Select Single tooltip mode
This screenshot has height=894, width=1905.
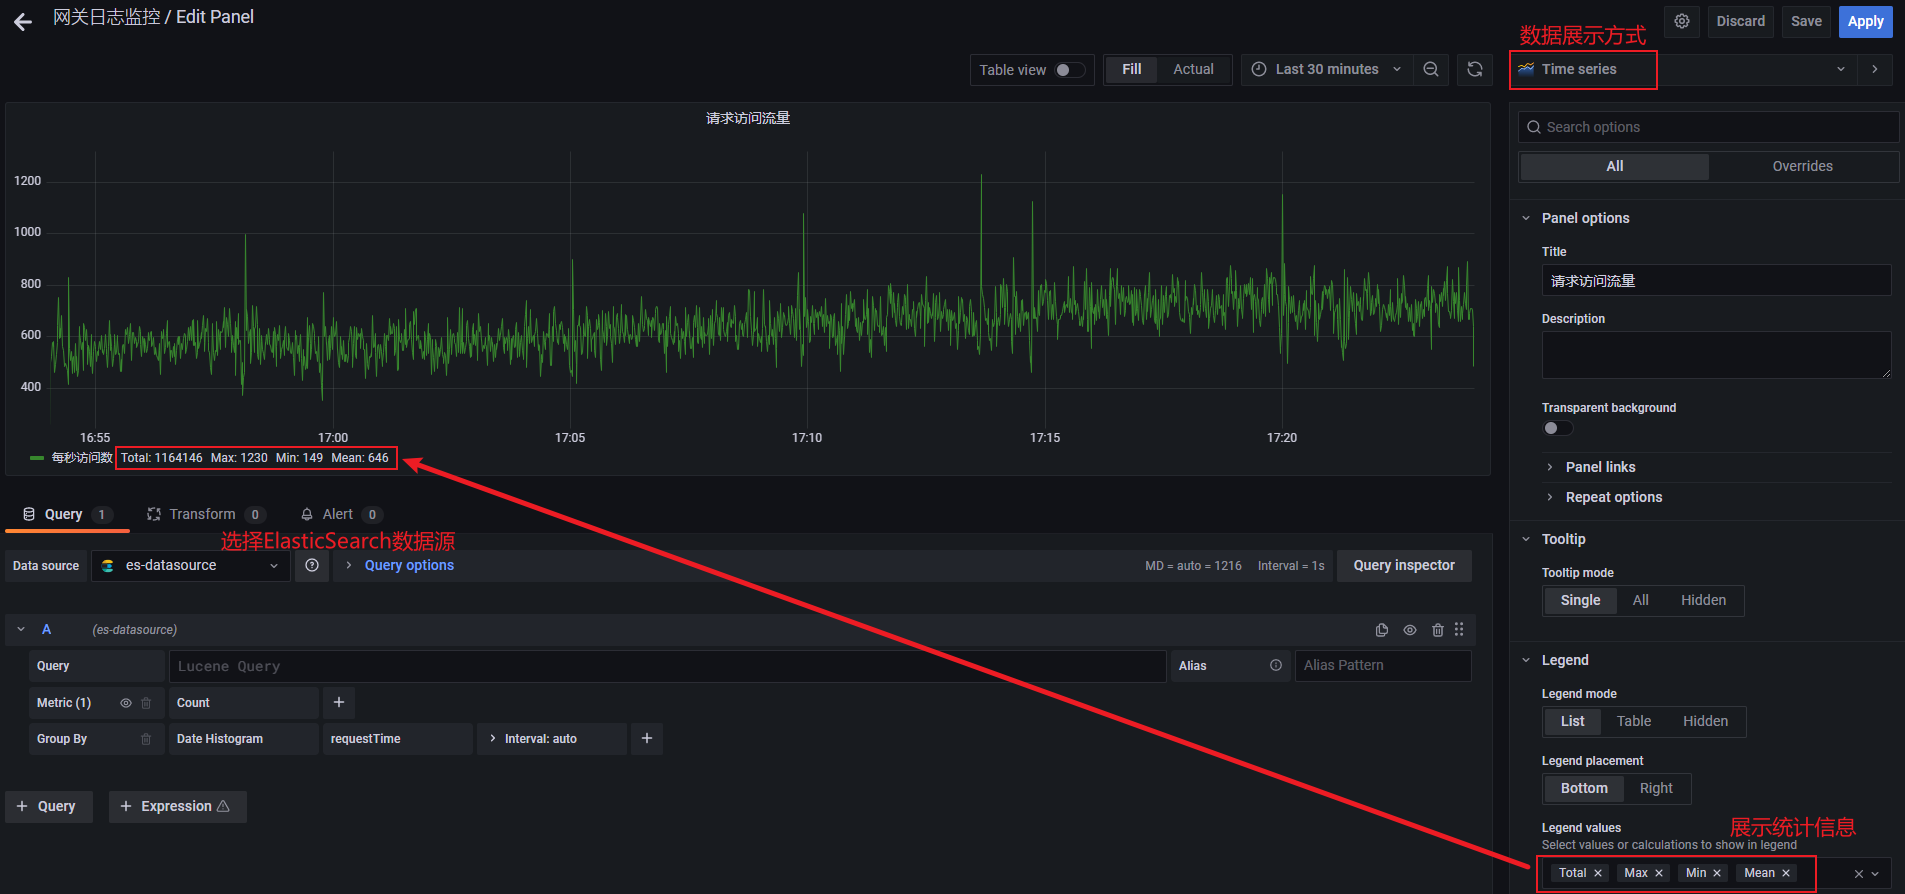(x=1580, y=600)
